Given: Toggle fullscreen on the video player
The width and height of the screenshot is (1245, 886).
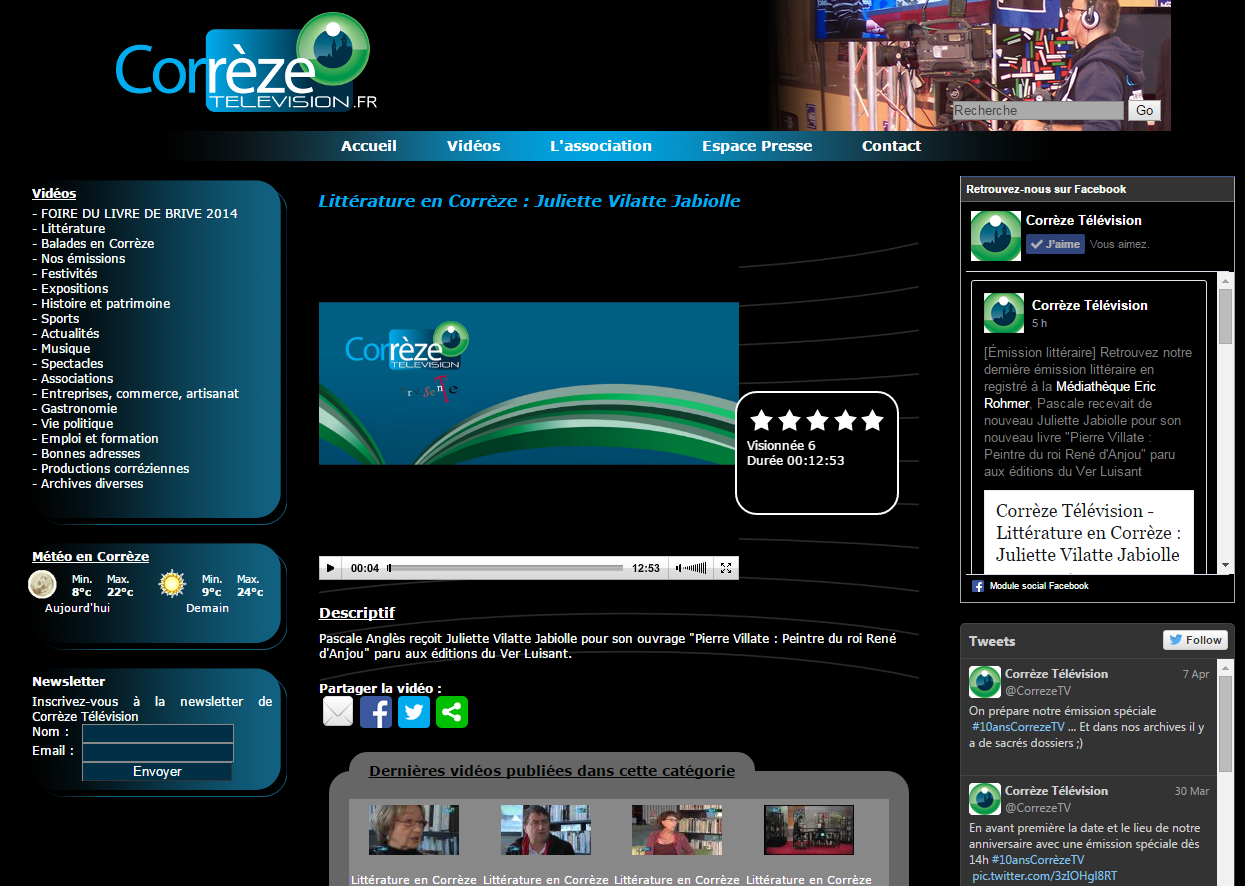Looking at the screenshot, I should 726,568.
